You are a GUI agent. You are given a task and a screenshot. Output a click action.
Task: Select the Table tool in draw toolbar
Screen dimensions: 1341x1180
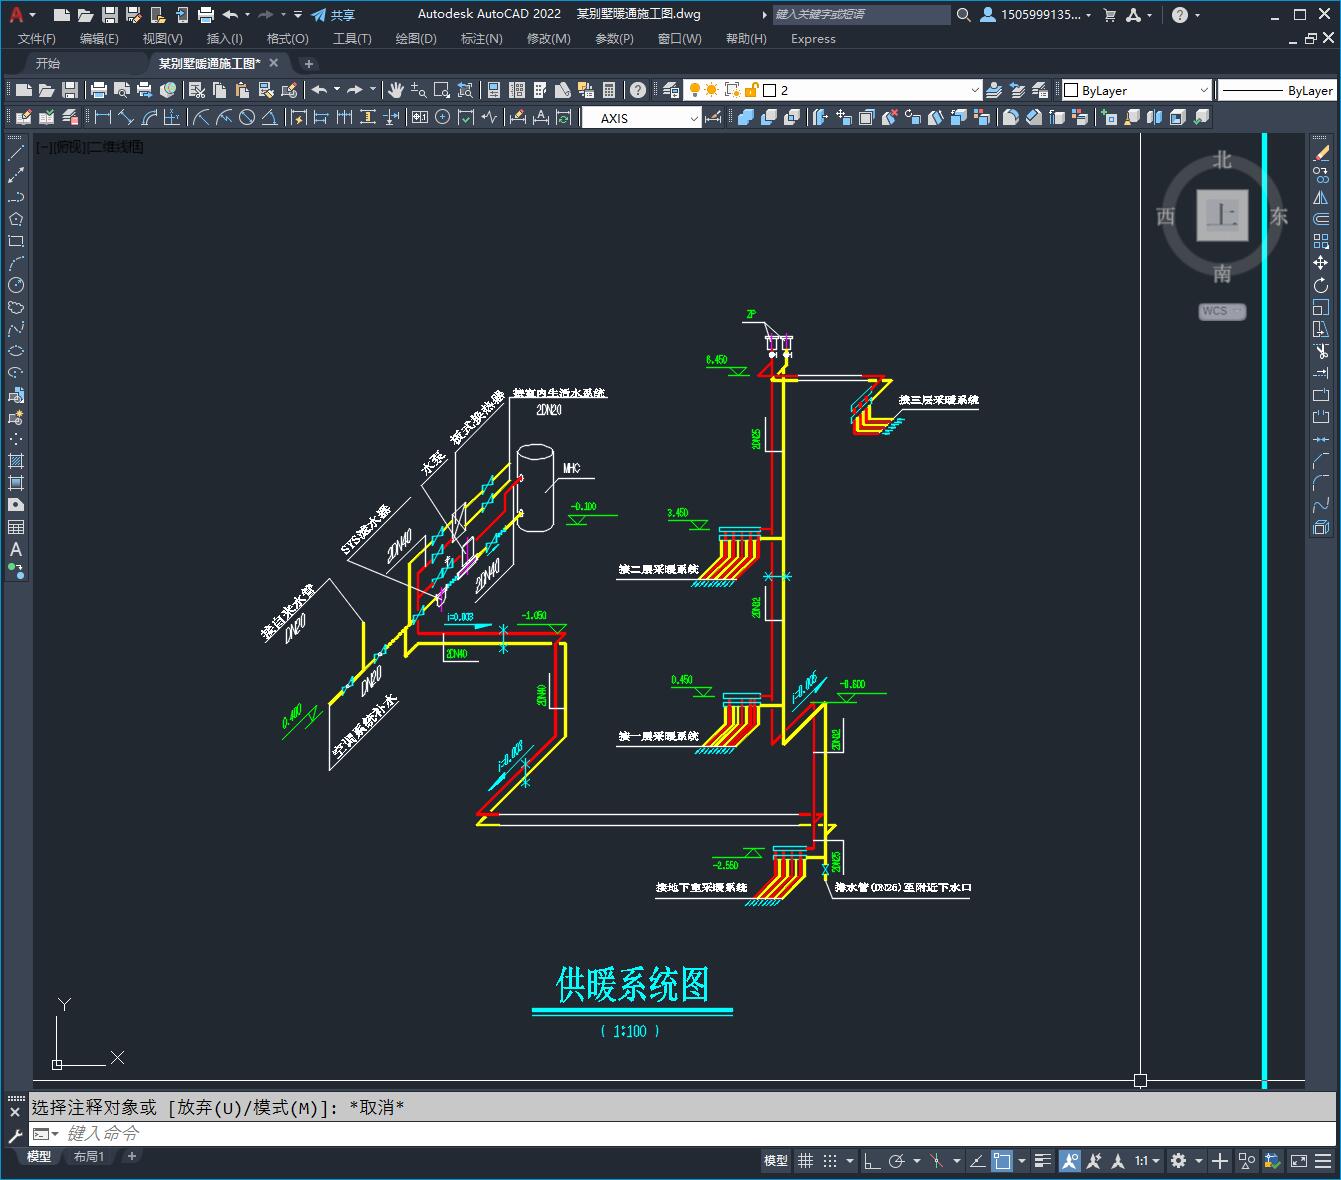coord(16,527)
